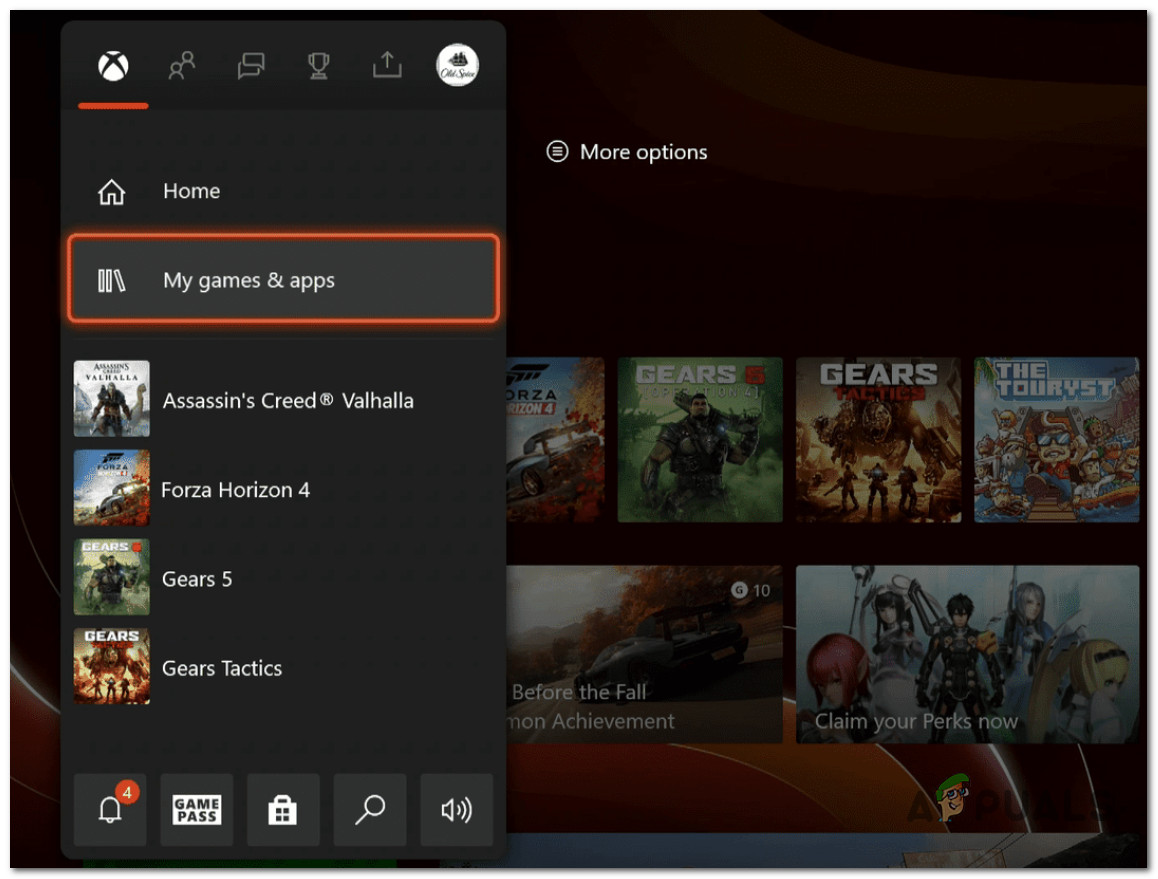Select Gears 5 dashboard tile
This screenshot has width=1158, height=879.
click(x=699, y=440)
